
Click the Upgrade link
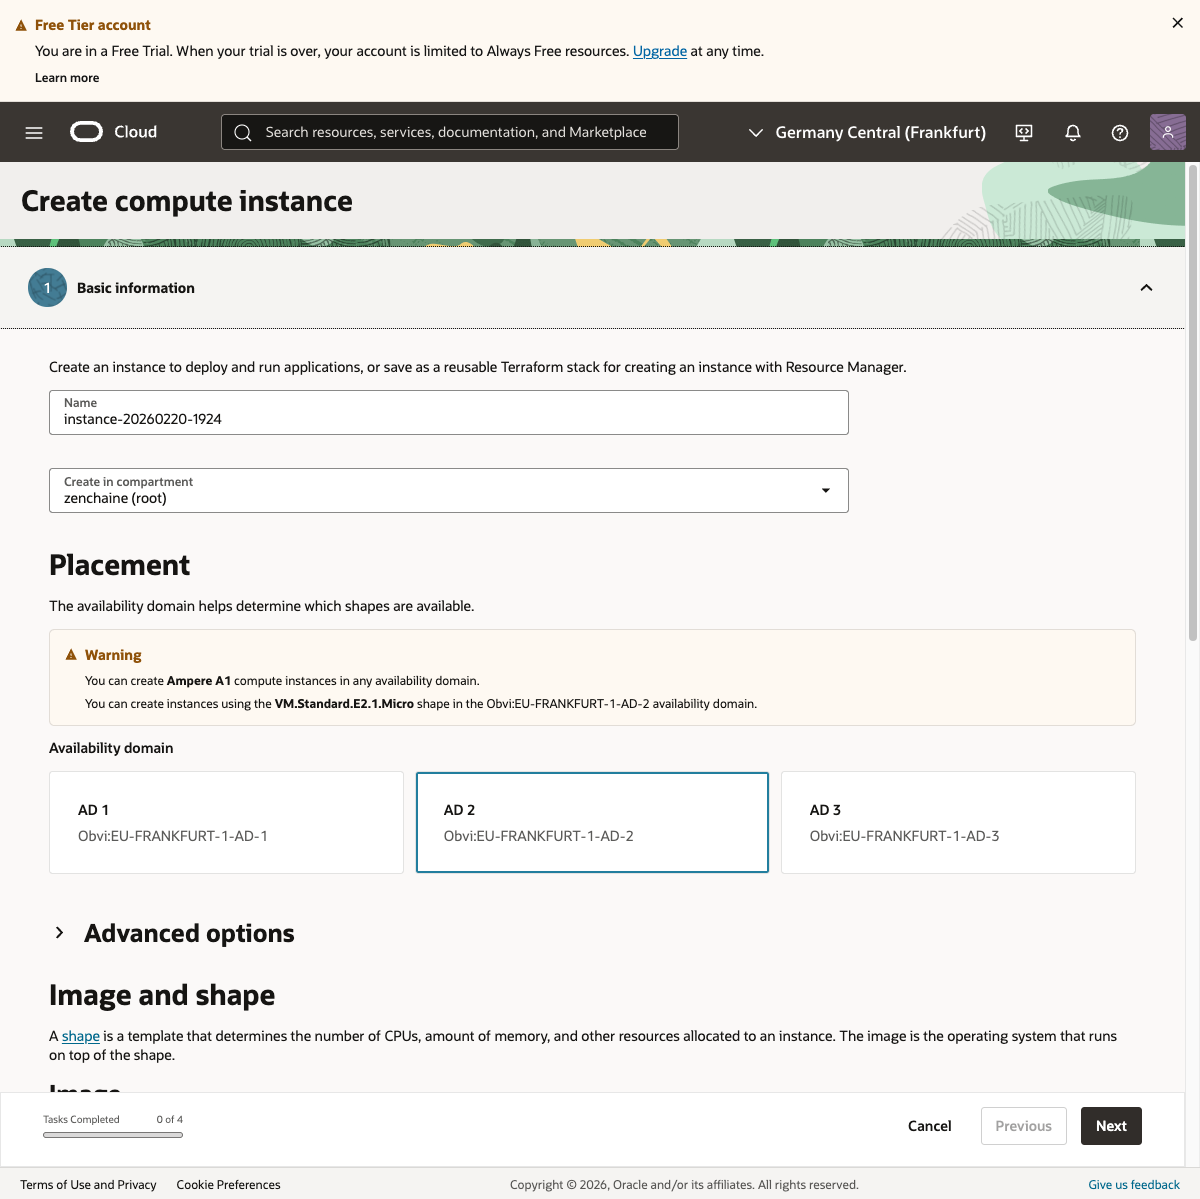tap(660, 51)
